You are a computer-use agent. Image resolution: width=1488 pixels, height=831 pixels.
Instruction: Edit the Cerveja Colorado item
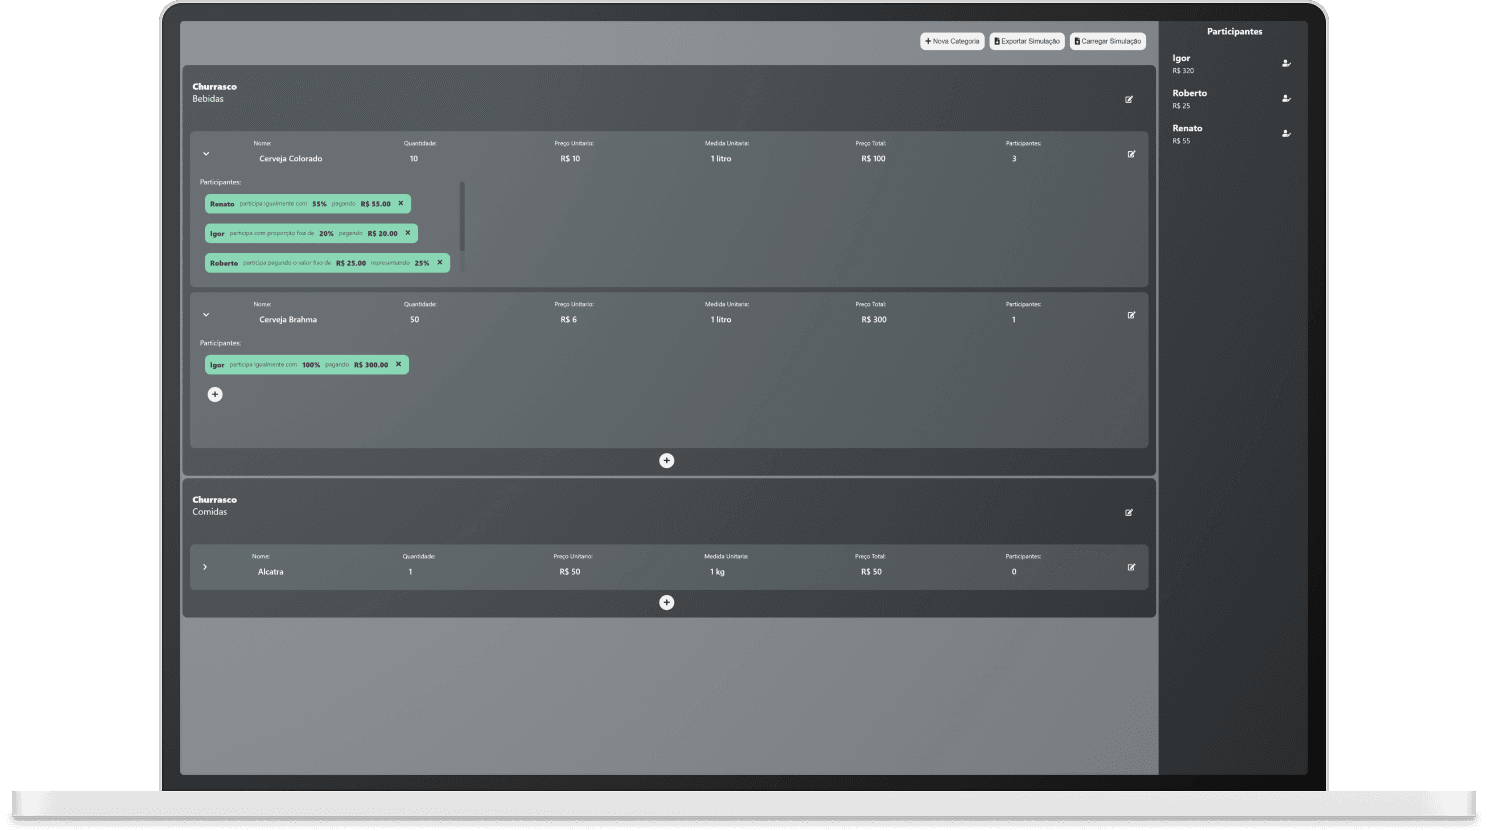[x=1131, y=154]
